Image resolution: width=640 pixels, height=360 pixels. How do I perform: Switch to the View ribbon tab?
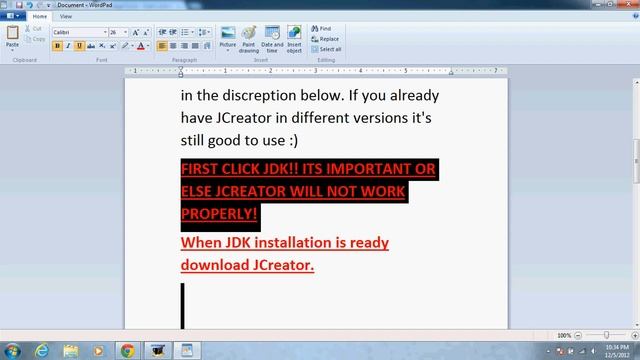(x=66, y=16)
